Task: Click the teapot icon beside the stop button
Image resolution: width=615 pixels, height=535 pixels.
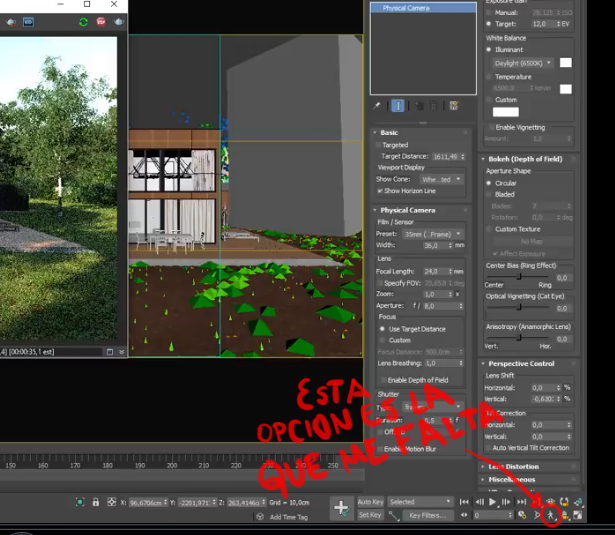Action: (118, 22)
